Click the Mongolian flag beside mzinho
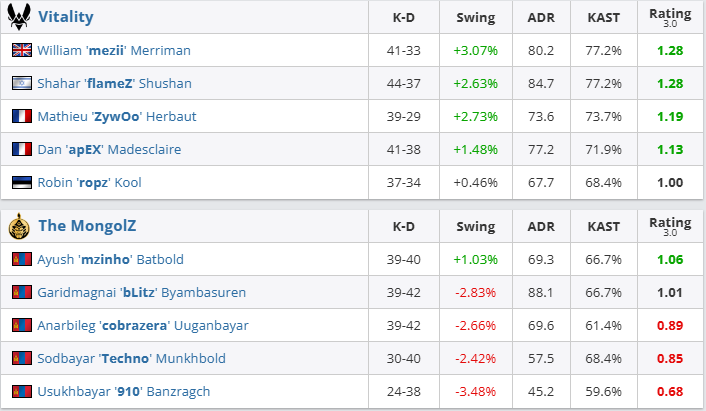706x411 pixels. pos(21,259)
